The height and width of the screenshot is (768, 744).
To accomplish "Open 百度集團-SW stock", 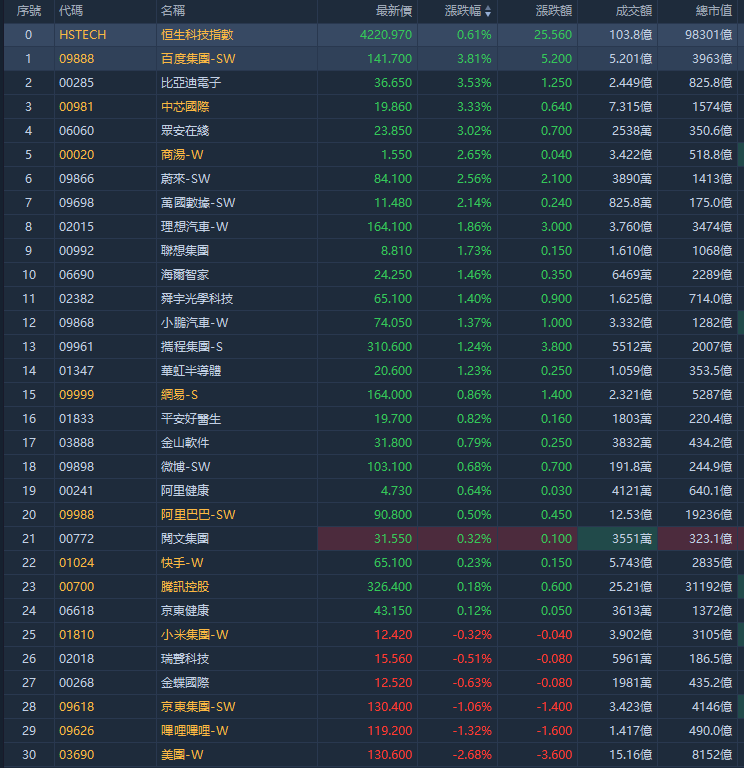I will [198, 59].
